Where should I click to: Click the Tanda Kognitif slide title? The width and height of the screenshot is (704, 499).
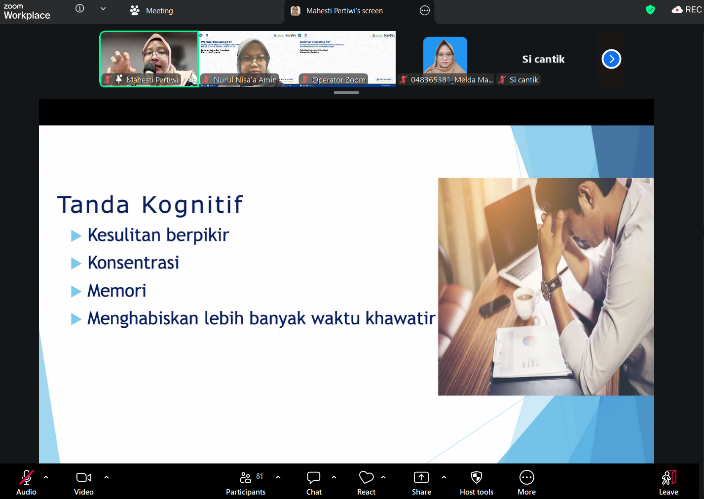point(150,205)
